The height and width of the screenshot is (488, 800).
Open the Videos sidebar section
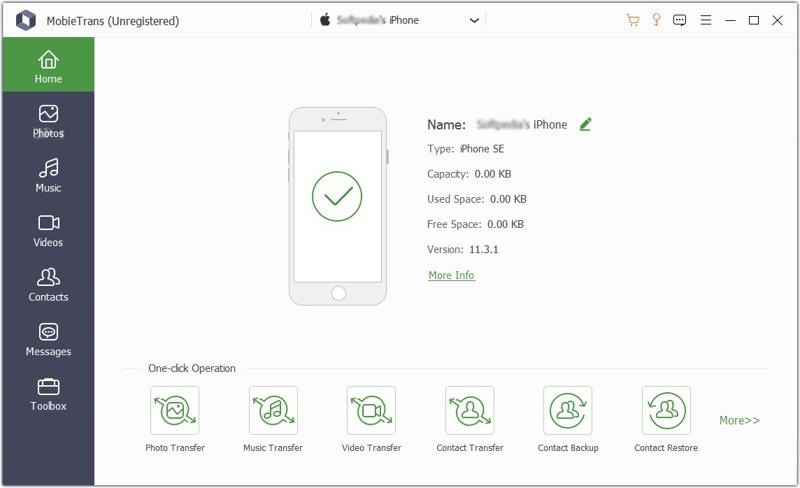pyautogui.click(x=48, y=230)
